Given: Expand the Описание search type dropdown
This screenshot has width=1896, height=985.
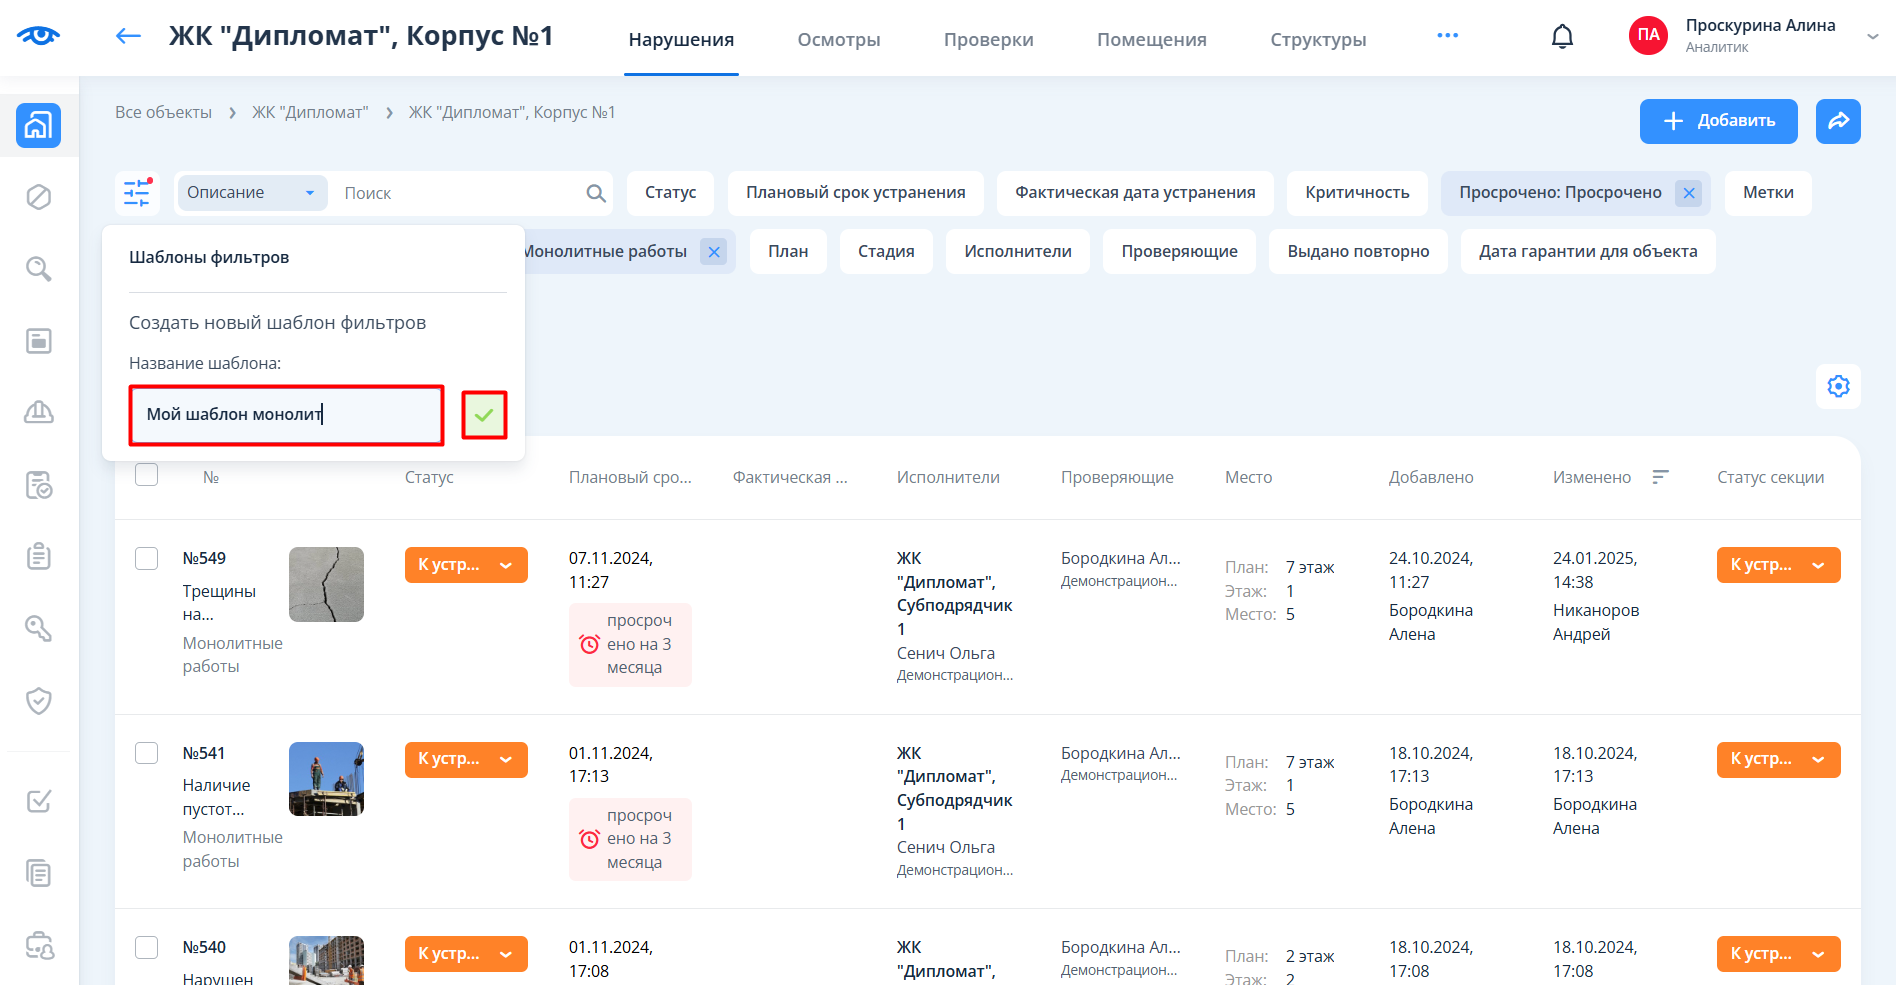Looking at the screenshot, I should coord(252,193).
